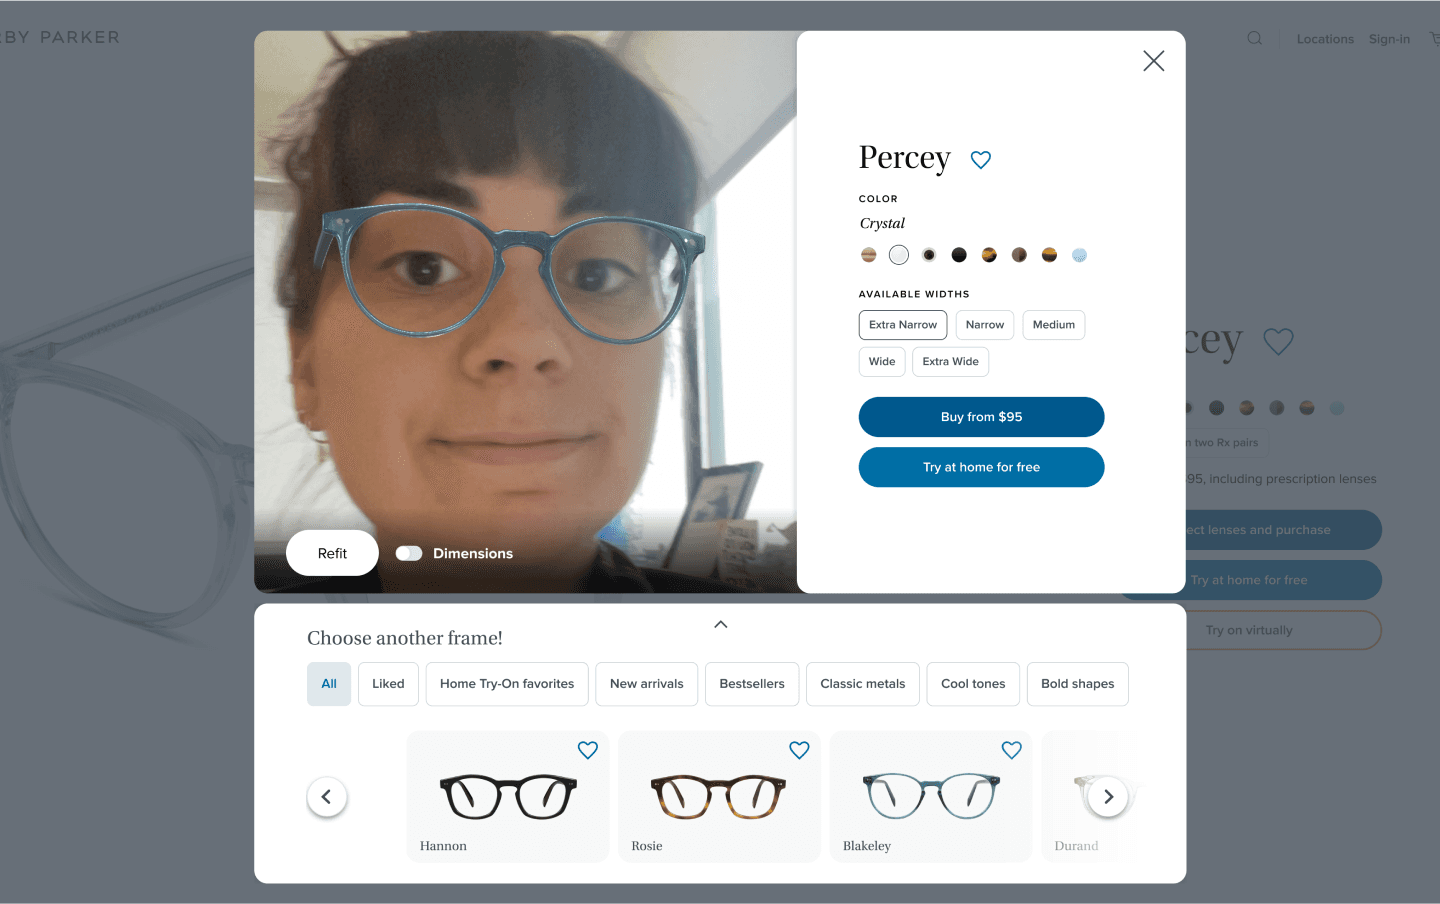Filter frames by New arrivals
This screenshot has width=1440, height=904.
click(x=647, y=684)
